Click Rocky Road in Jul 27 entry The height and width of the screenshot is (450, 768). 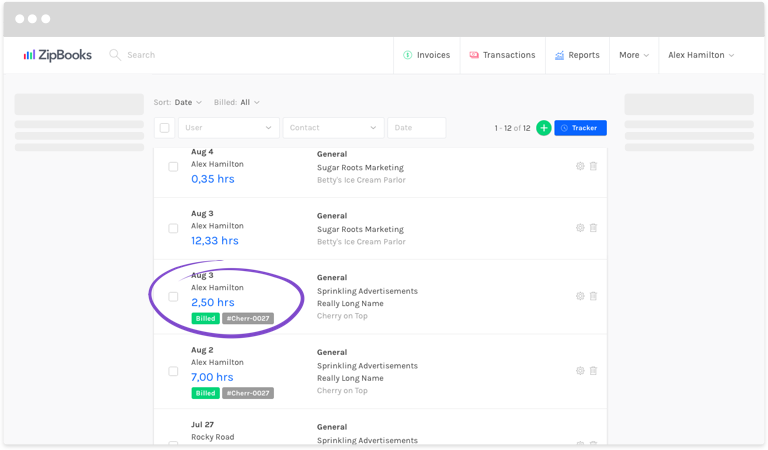(x=213, y=437)
